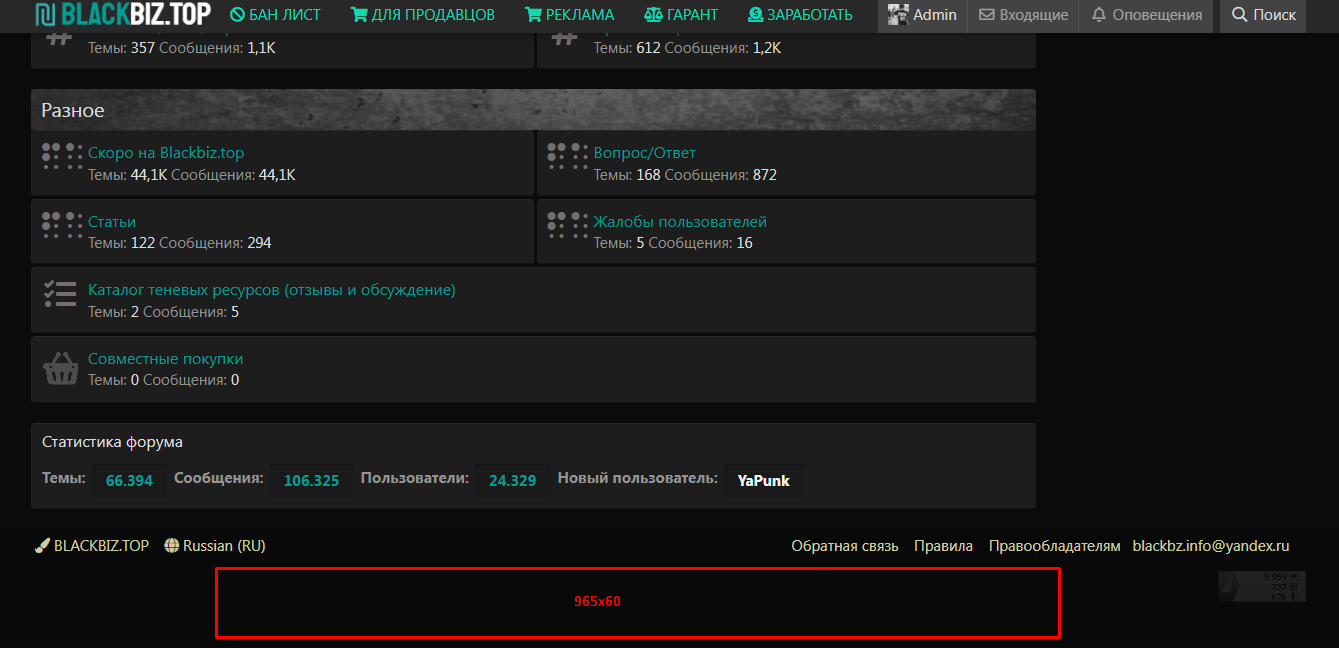Image resolution: width=1339 pixels, height=648 pixels.
Task: Open the ЗАРАБОТАТЬ menu
Action: [799, 15]
